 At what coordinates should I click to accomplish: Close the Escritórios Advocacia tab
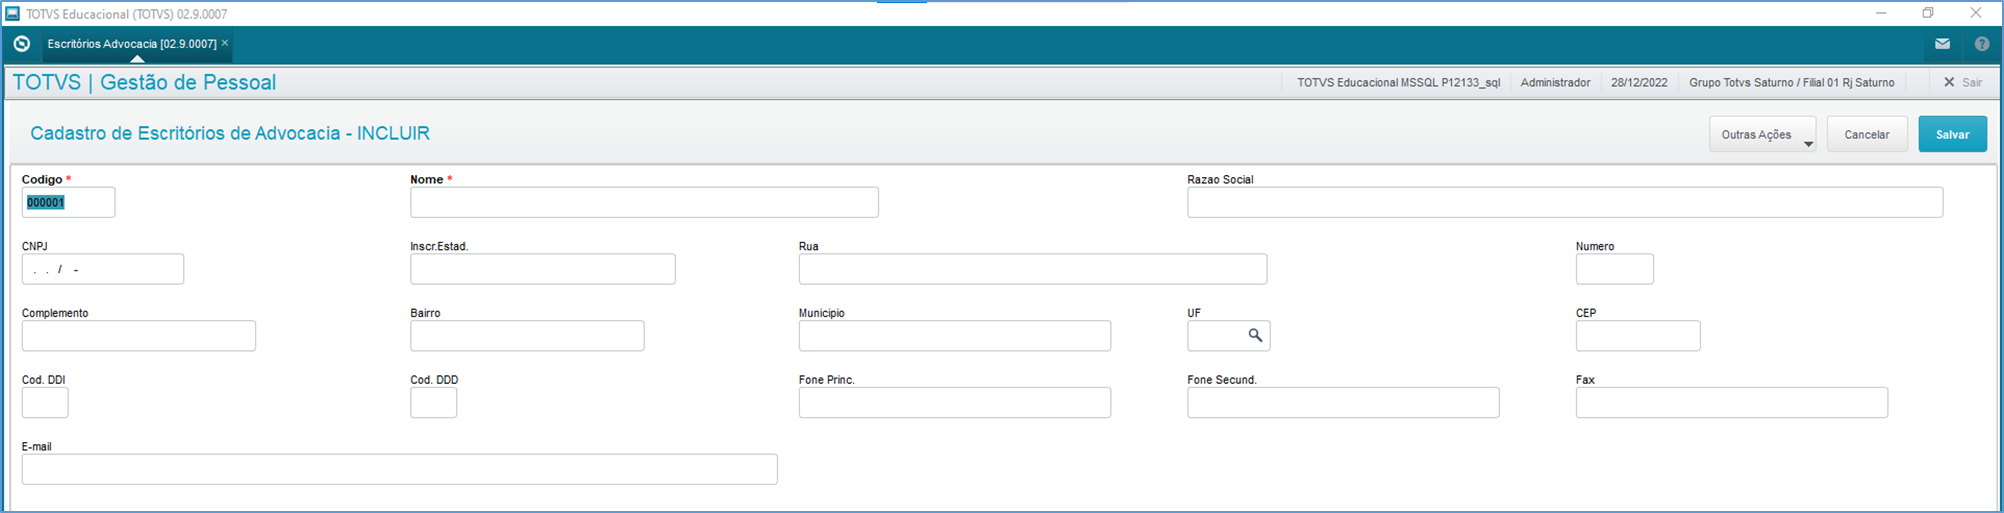(225, 43)
